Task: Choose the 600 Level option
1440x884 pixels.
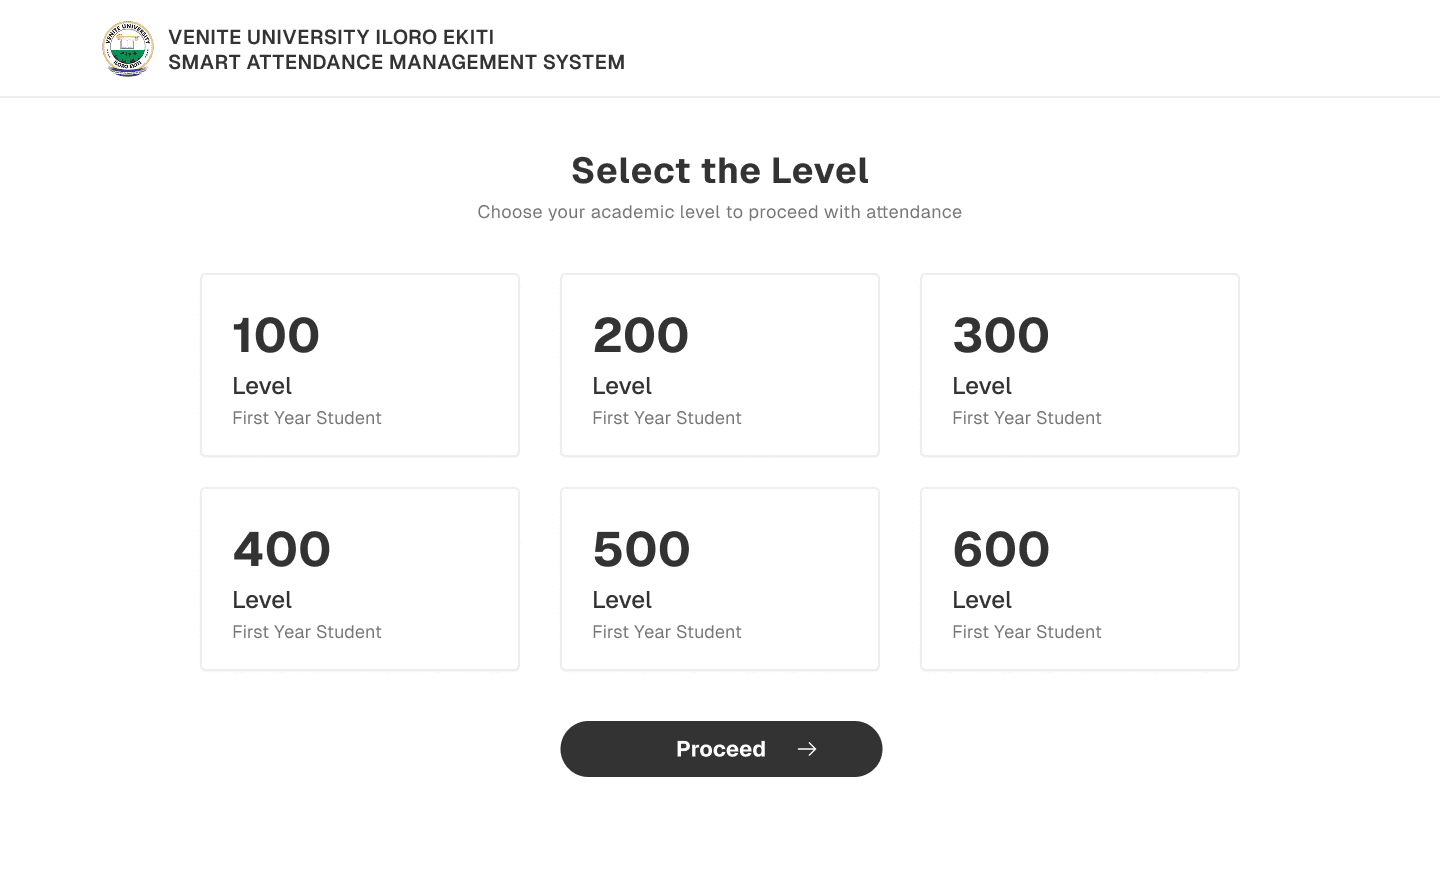Action: tap(1080, 579)
